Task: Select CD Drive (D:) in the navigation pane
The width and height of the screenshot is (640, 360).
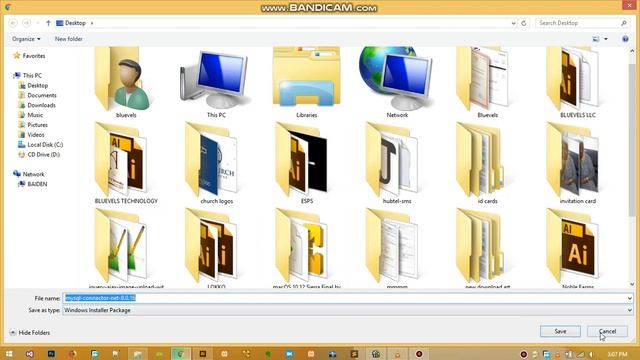Action: [x=39, y=154]
